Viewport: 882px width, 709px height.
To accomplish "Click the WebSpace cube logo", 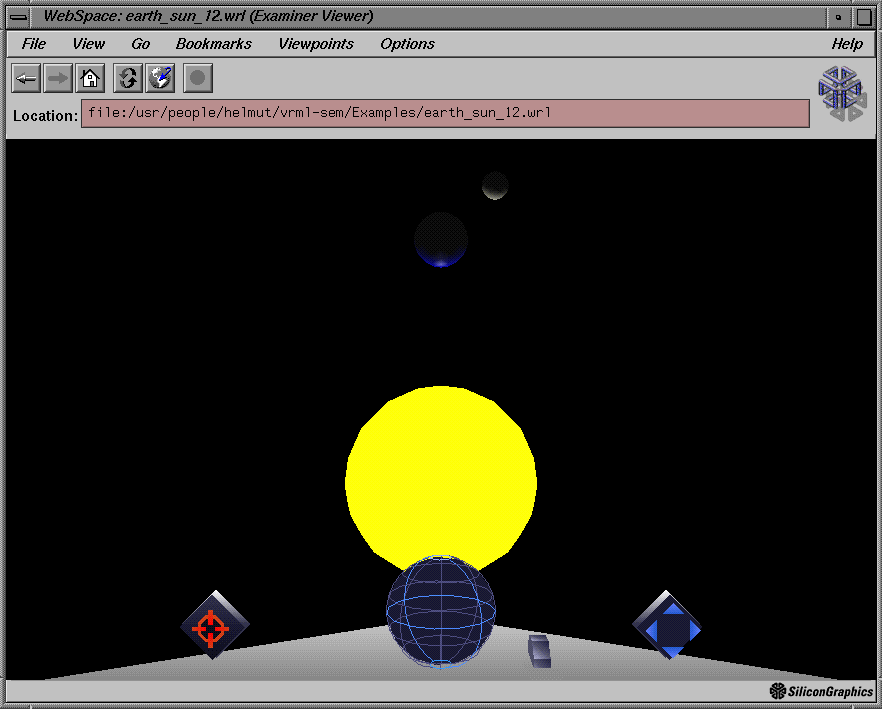I will pyautogui.click(x=840, y=93).
